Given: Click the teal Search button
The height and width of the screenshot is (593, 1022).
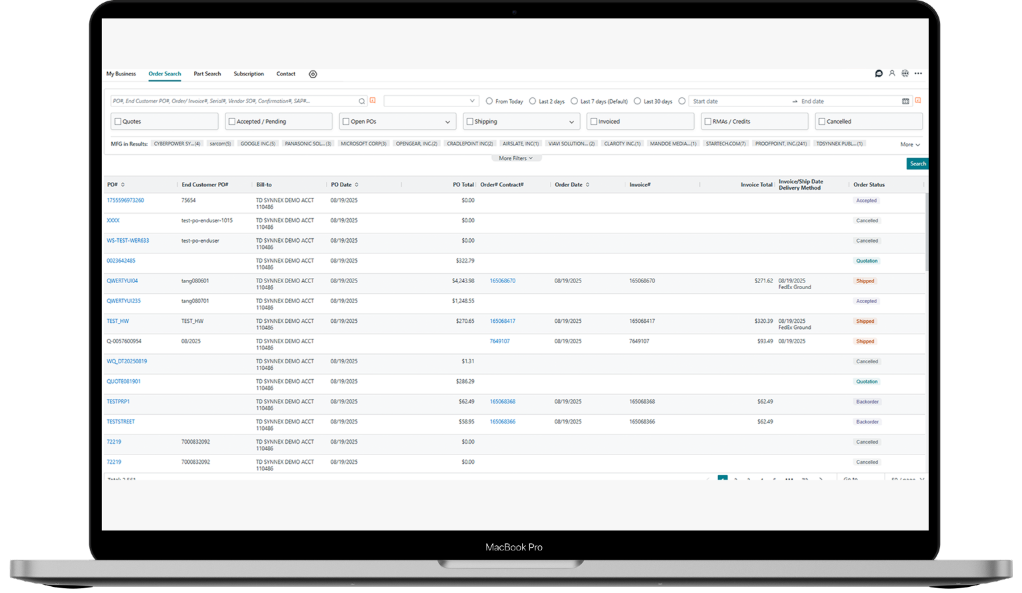Looking at the screenshot, I should 917,164.
